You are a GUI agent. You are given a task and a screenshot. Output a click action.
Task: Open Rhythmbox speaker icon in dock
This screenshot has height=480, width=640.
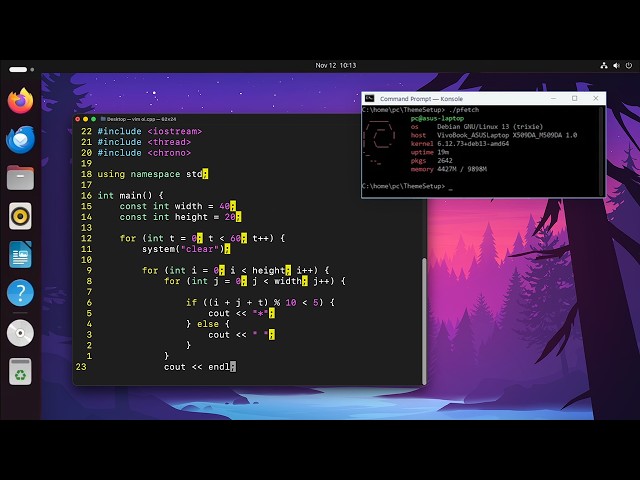(20, 216)
